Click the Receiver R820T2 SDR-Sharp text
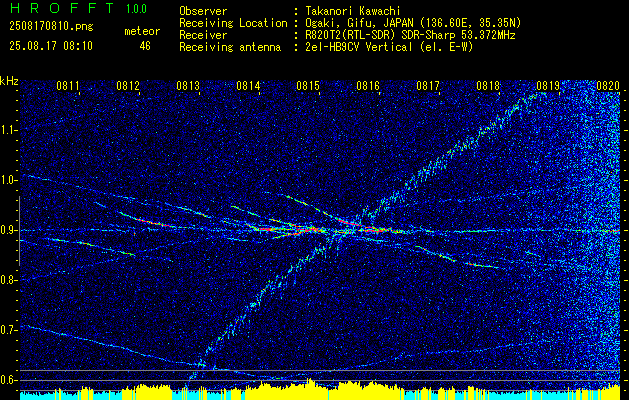Image resolution: width=629 pixels, height=400 pixels. coord(410,35)
